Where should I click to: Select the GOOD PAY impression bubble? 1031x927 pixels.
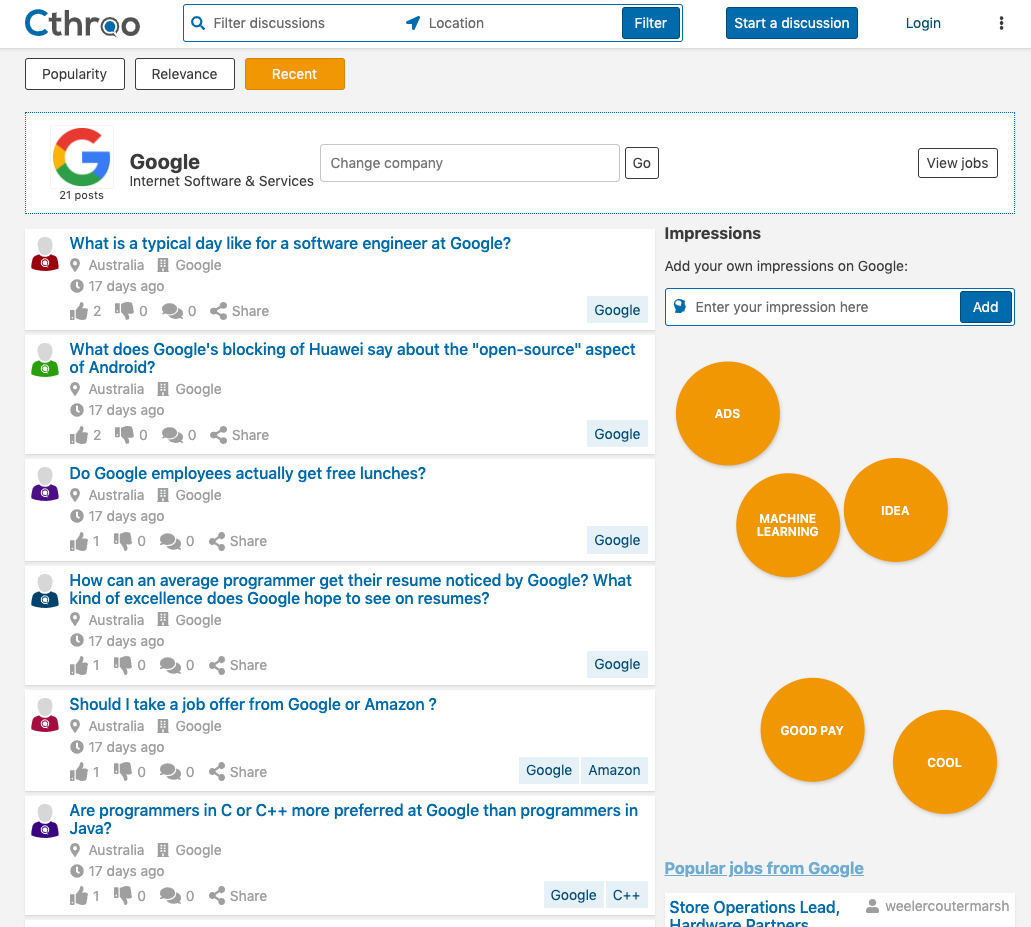[x=812, y=730]
